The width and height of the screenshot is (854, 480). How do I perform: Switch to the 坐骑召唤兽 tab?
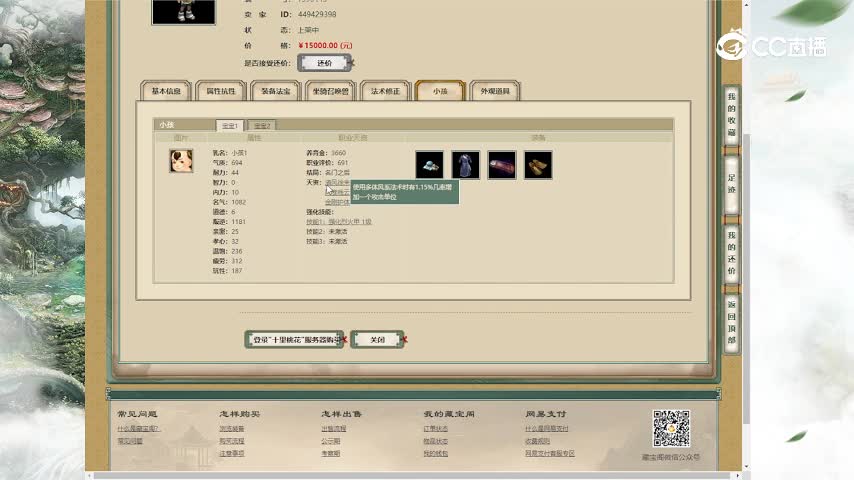pos(331,91)
